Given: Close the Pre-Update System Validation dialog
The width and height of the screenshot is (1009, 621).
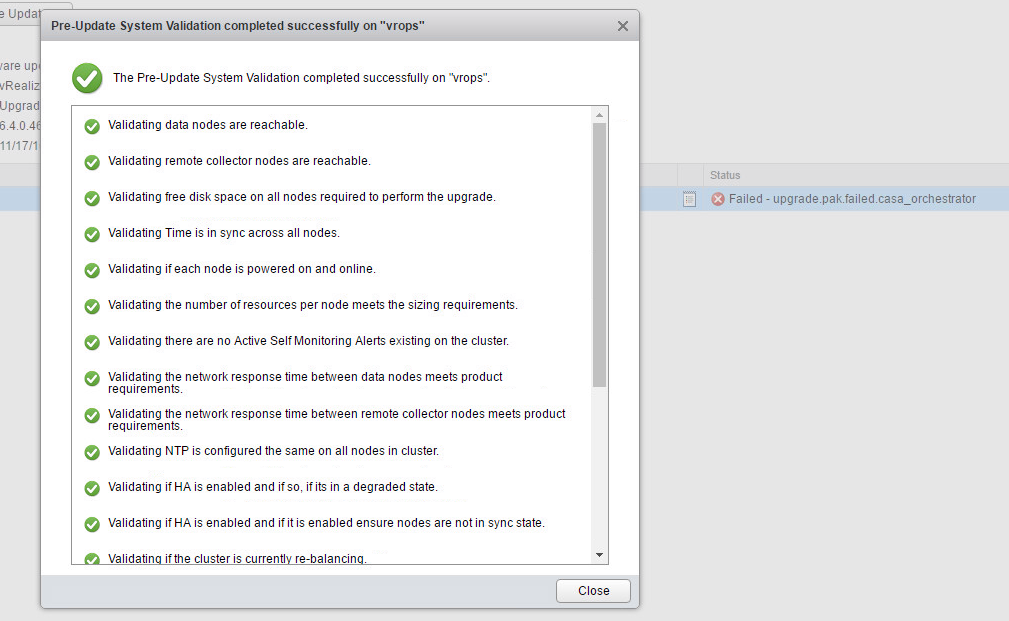Looking at the screenshot, I should pyautogui.click(x=593, y=591).
